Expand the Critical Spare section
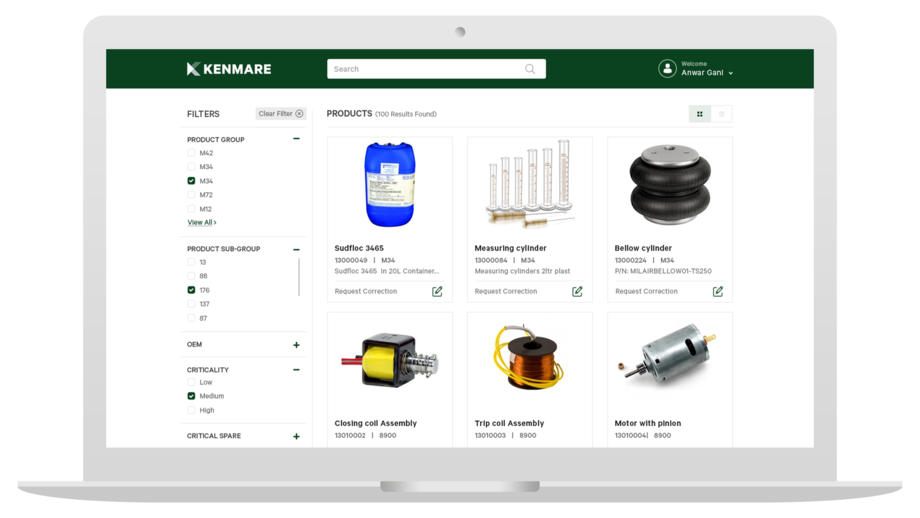Screen dimensions: 920x518 pos(296,436)
